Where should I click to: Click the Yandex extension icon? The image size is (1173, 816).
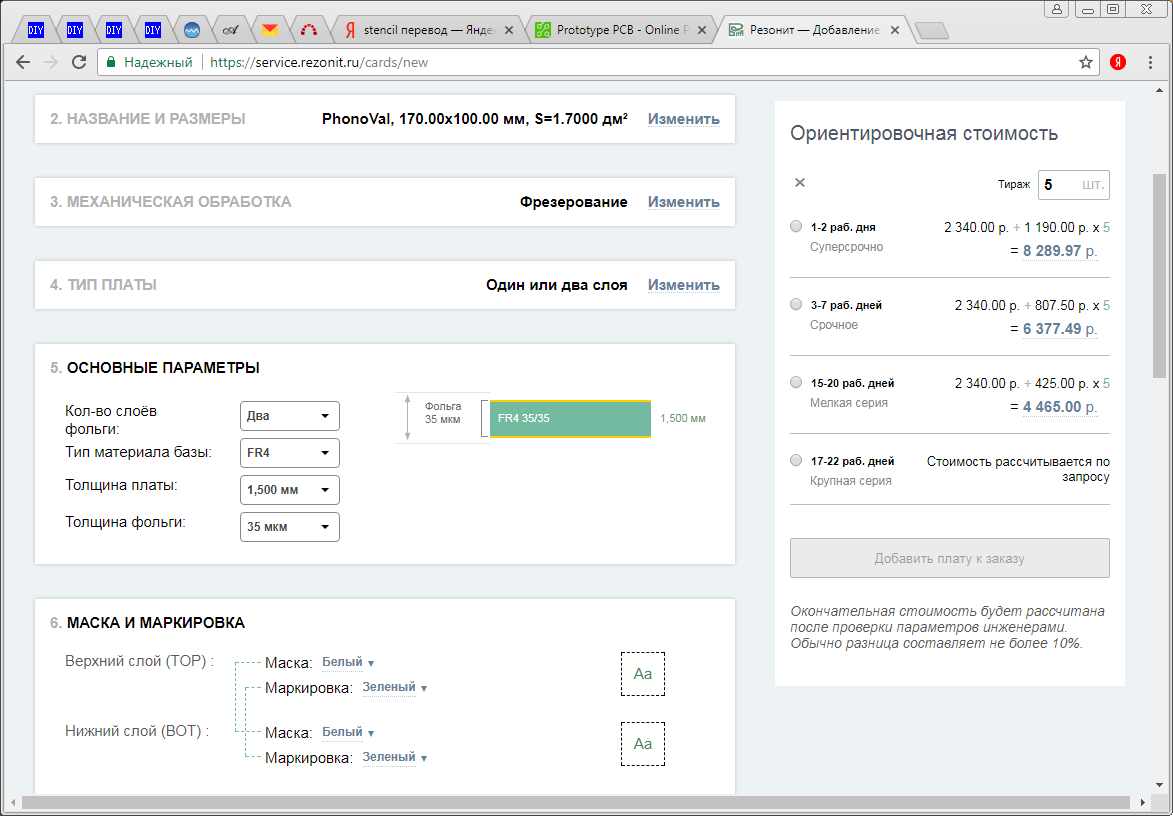(x=1118, y=62)
